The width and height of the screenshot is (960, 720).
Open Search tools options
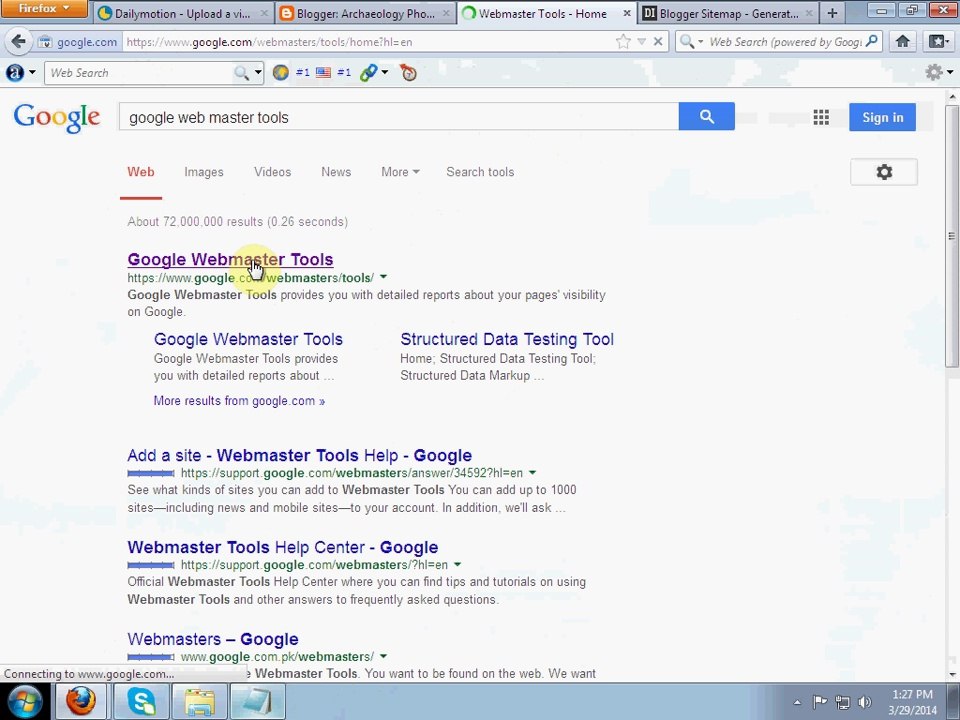pos(480,172)
